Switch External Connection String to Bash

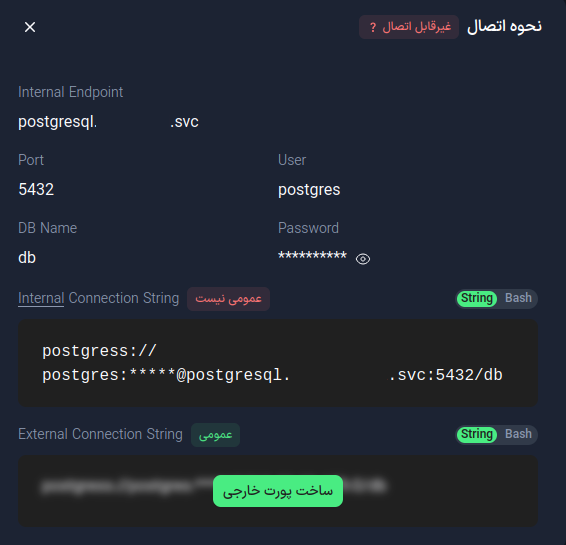click(518, 434)
